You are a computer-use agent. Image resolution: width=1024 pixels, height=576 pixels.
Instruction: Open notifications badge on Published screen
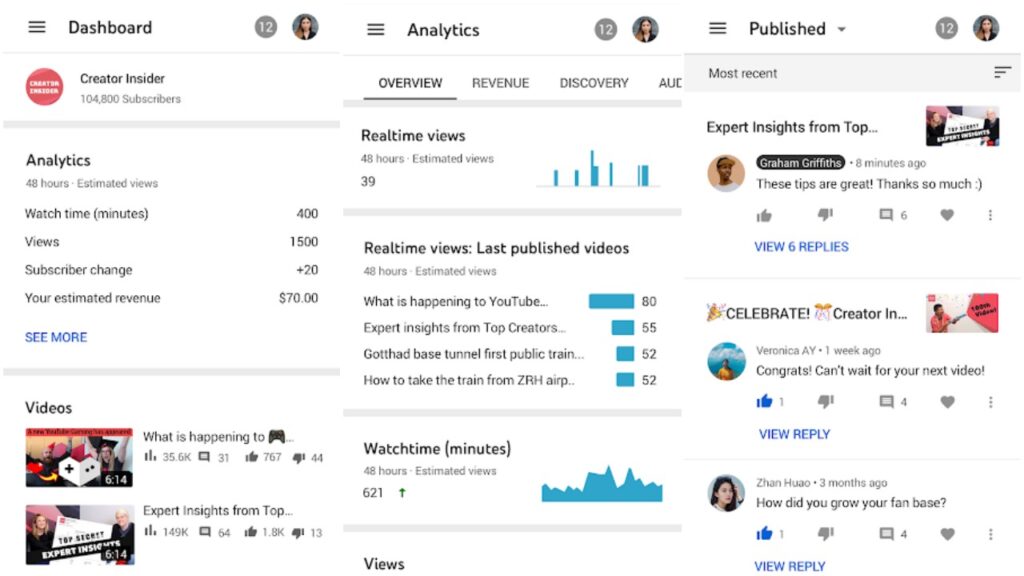(x=946, y=28)
